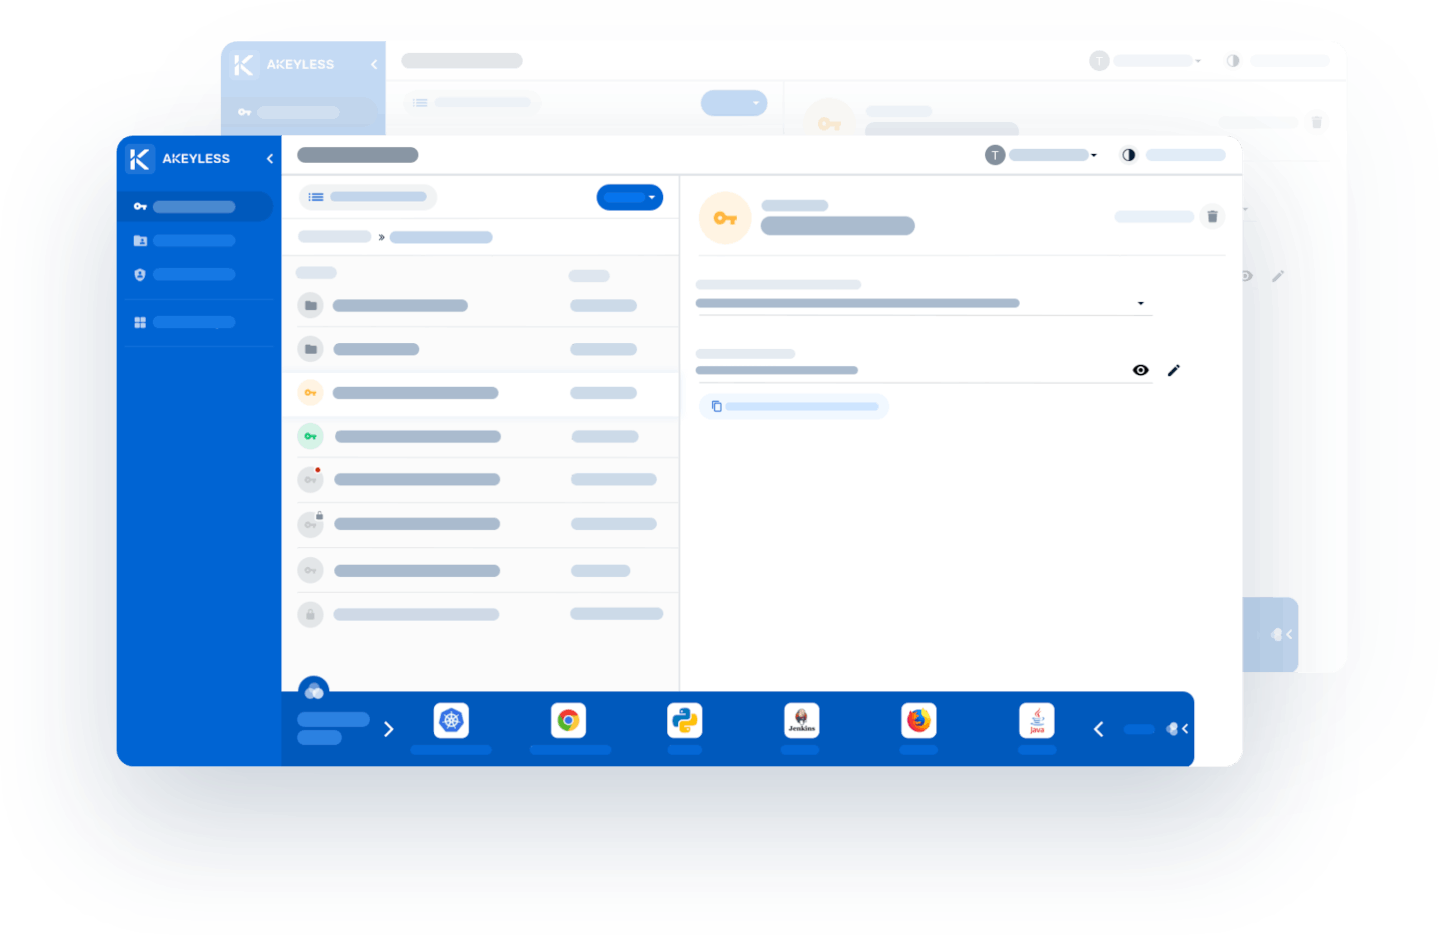Open the Chrome icon in the bottom bar
The image size is (1440, 935).
click(568, 720)
